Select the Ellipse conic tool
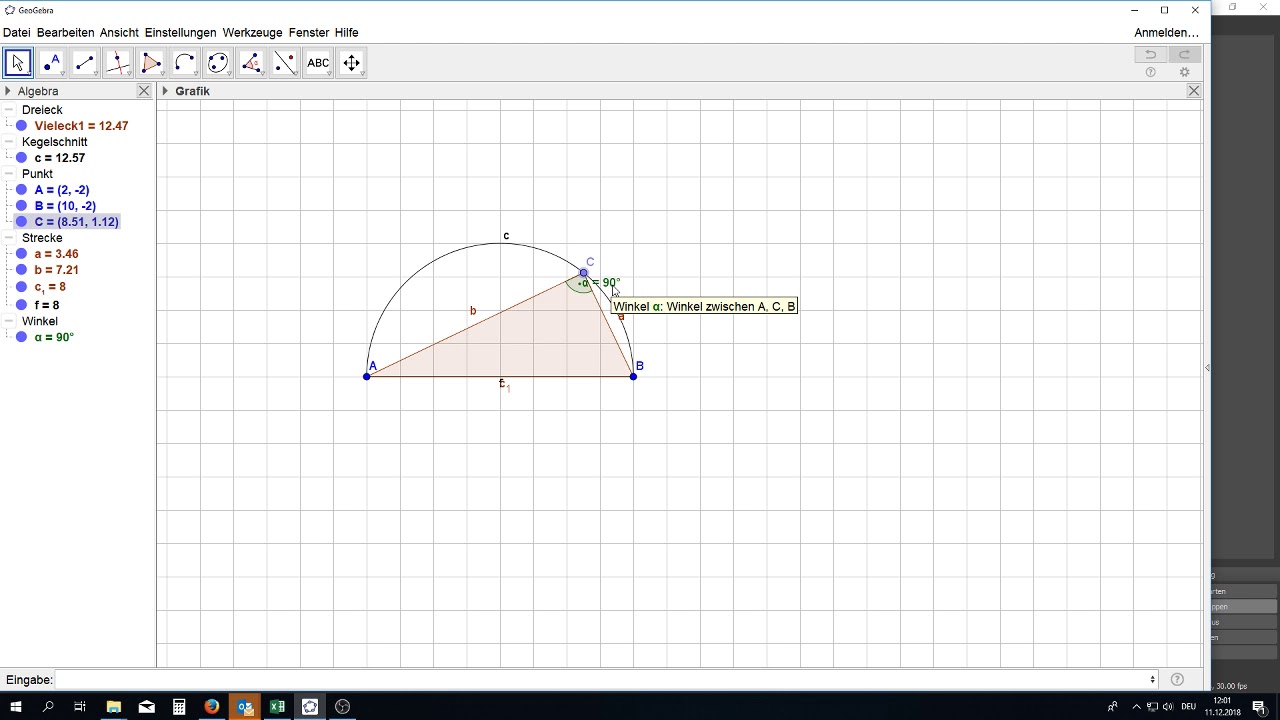The height and width of the screenshot is (720, 1280). pyautogui.click(x=218, y=63)
